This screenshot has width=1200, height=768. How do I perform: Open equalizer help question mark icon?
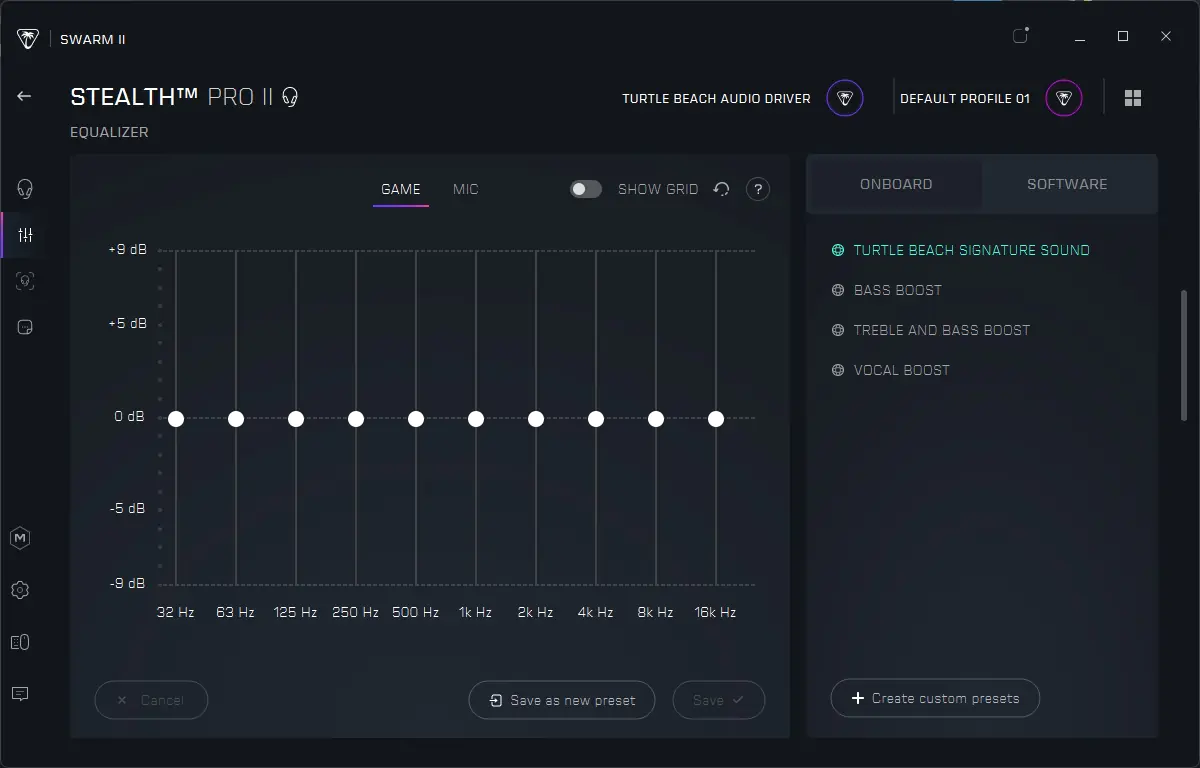coord(758,189)
